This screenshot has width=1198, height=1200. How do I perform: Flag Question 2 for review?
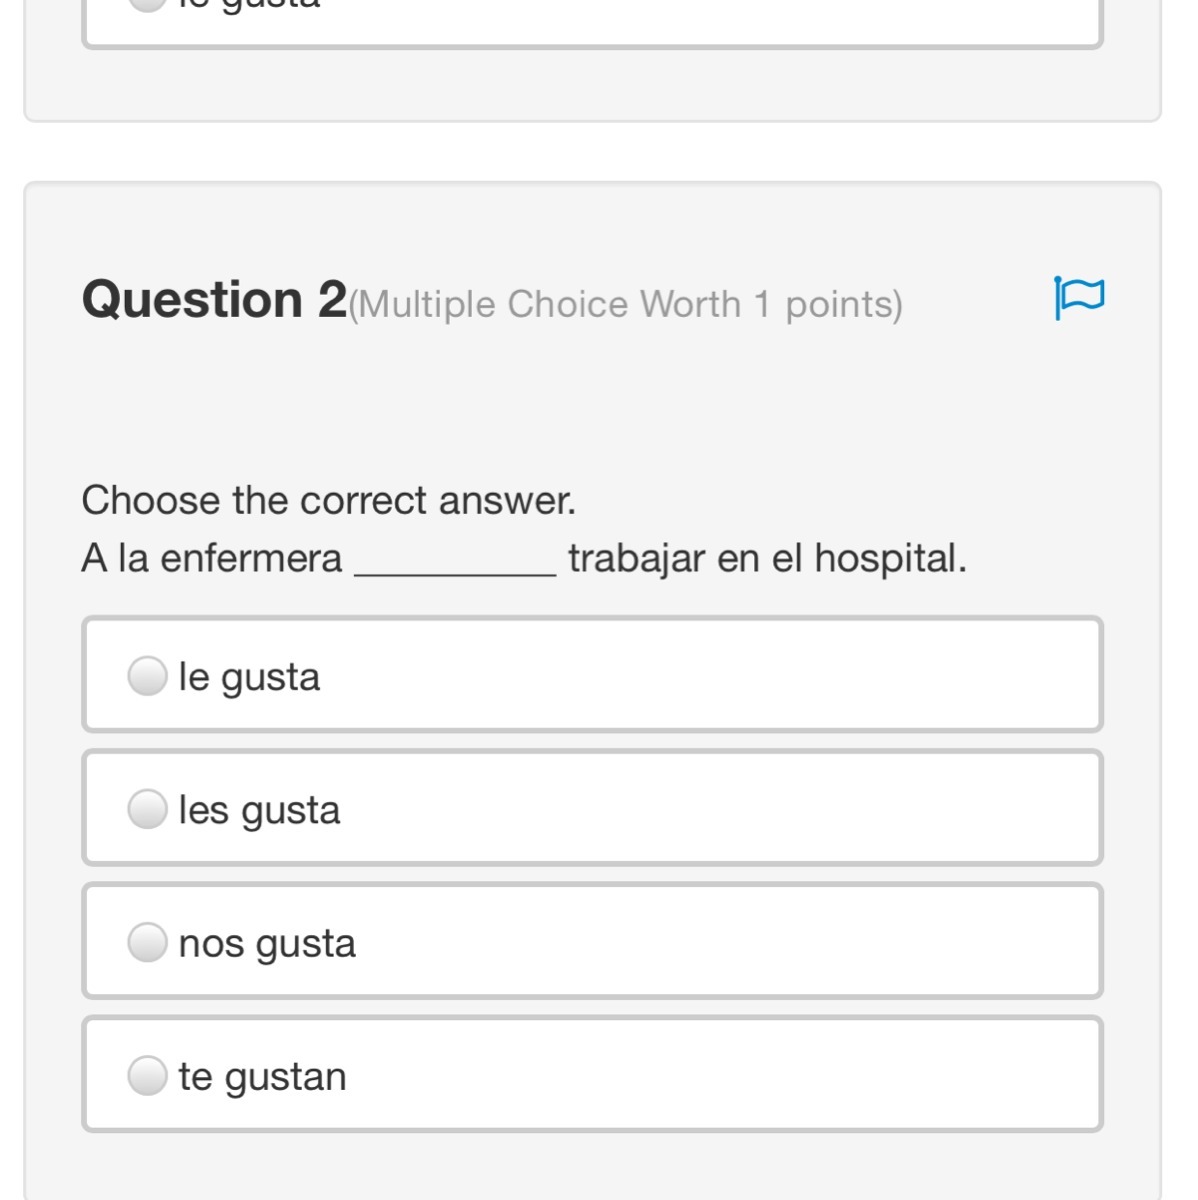point(1079,297)
